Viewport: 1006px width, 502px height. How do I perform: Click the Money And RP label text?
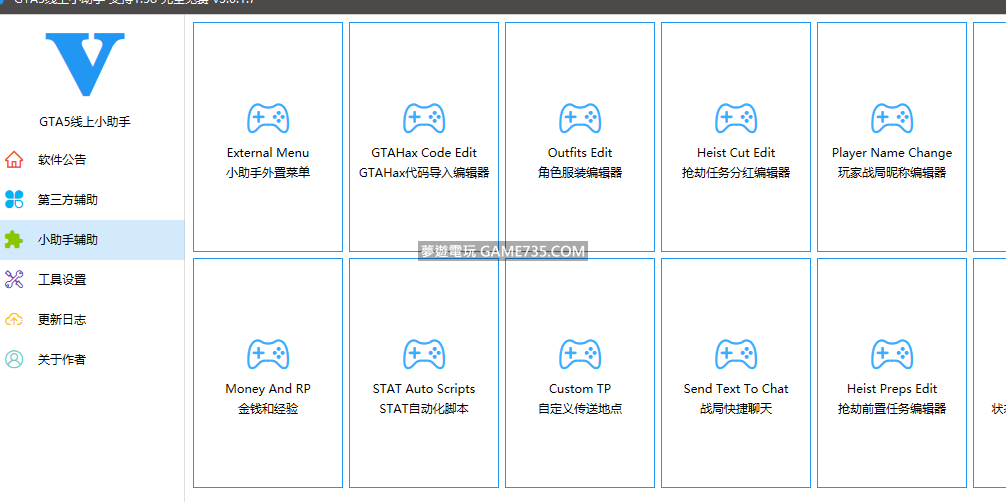[268, 389]
